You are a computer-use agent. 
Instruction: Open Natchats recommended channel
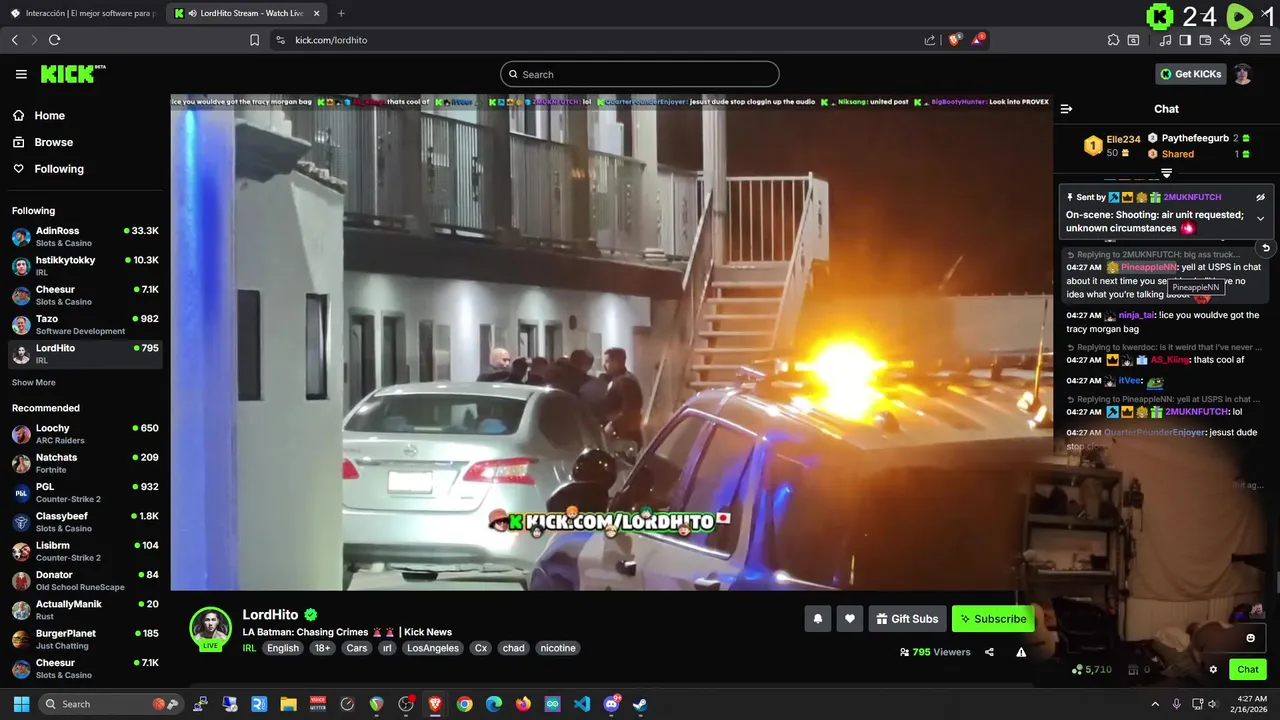(x=85, y=463)
